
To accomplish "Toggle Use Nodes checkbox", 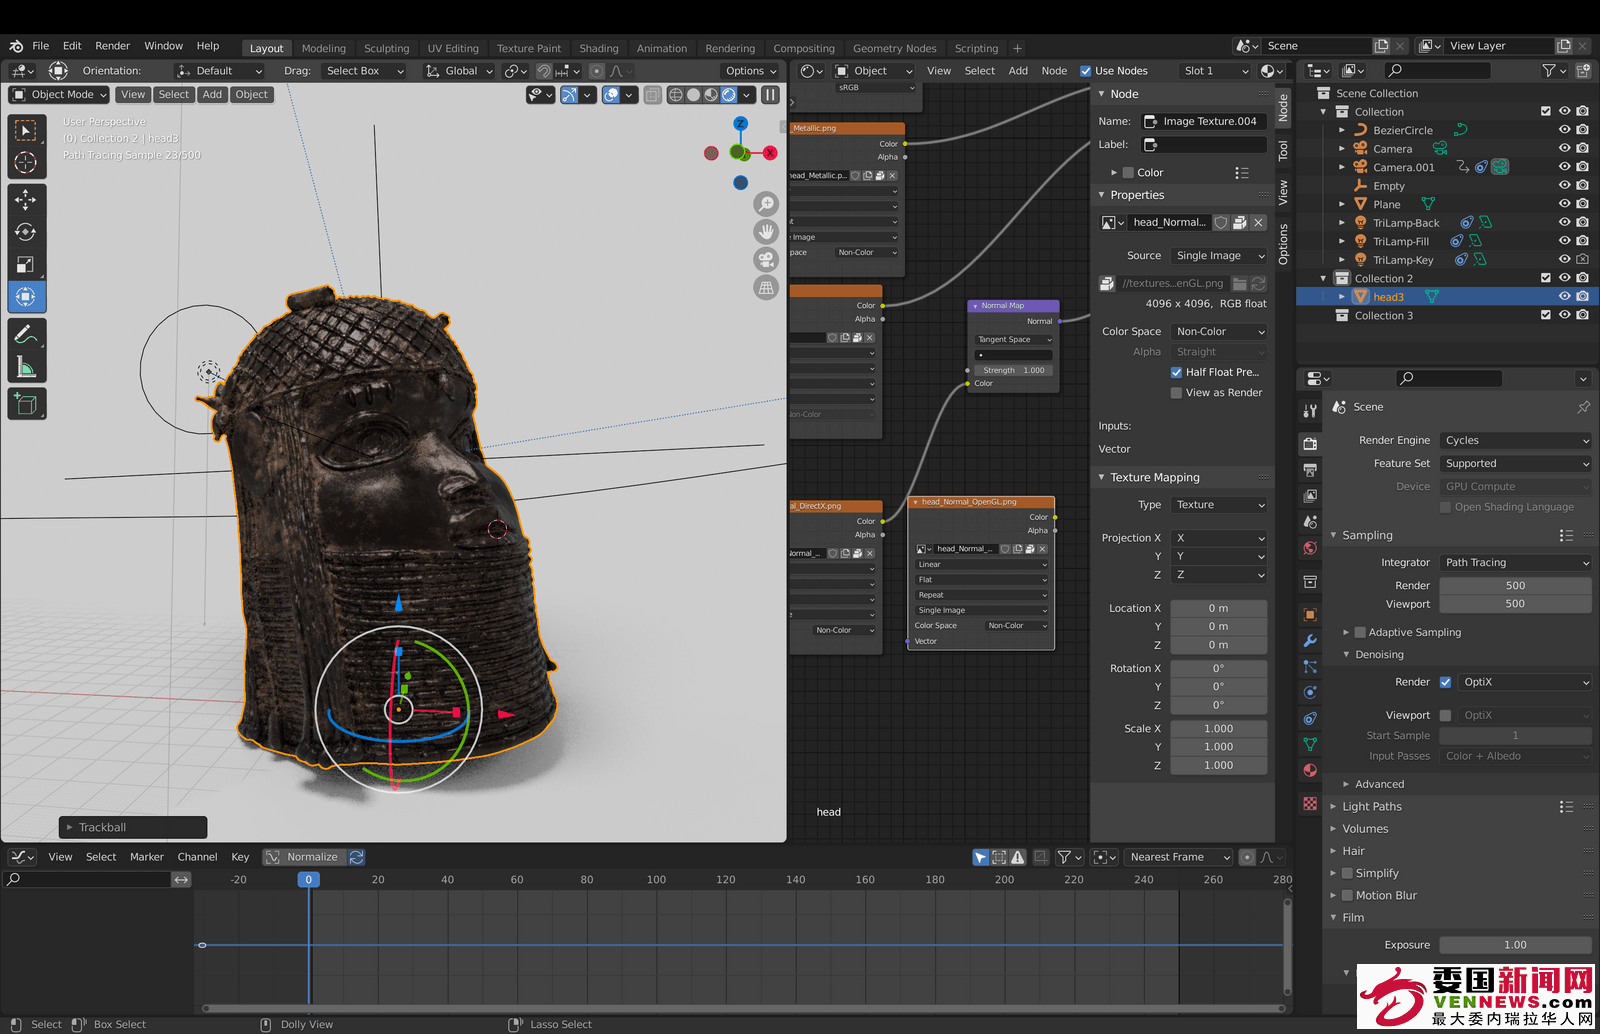I will tap(1086, 71).
